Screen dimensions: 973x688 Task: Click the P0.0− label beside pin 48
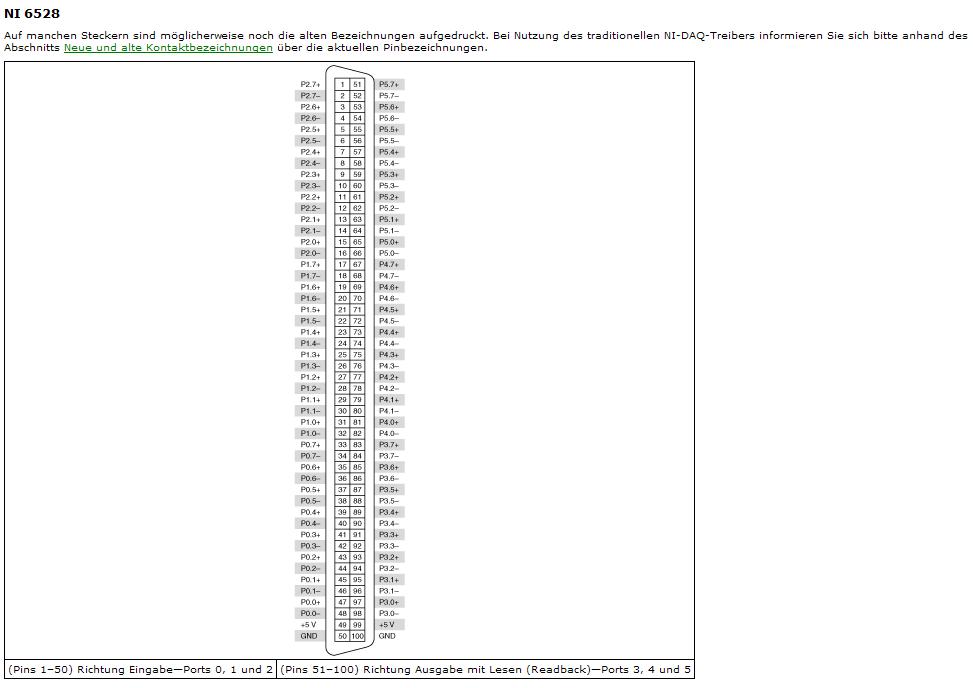click(310, 614)
